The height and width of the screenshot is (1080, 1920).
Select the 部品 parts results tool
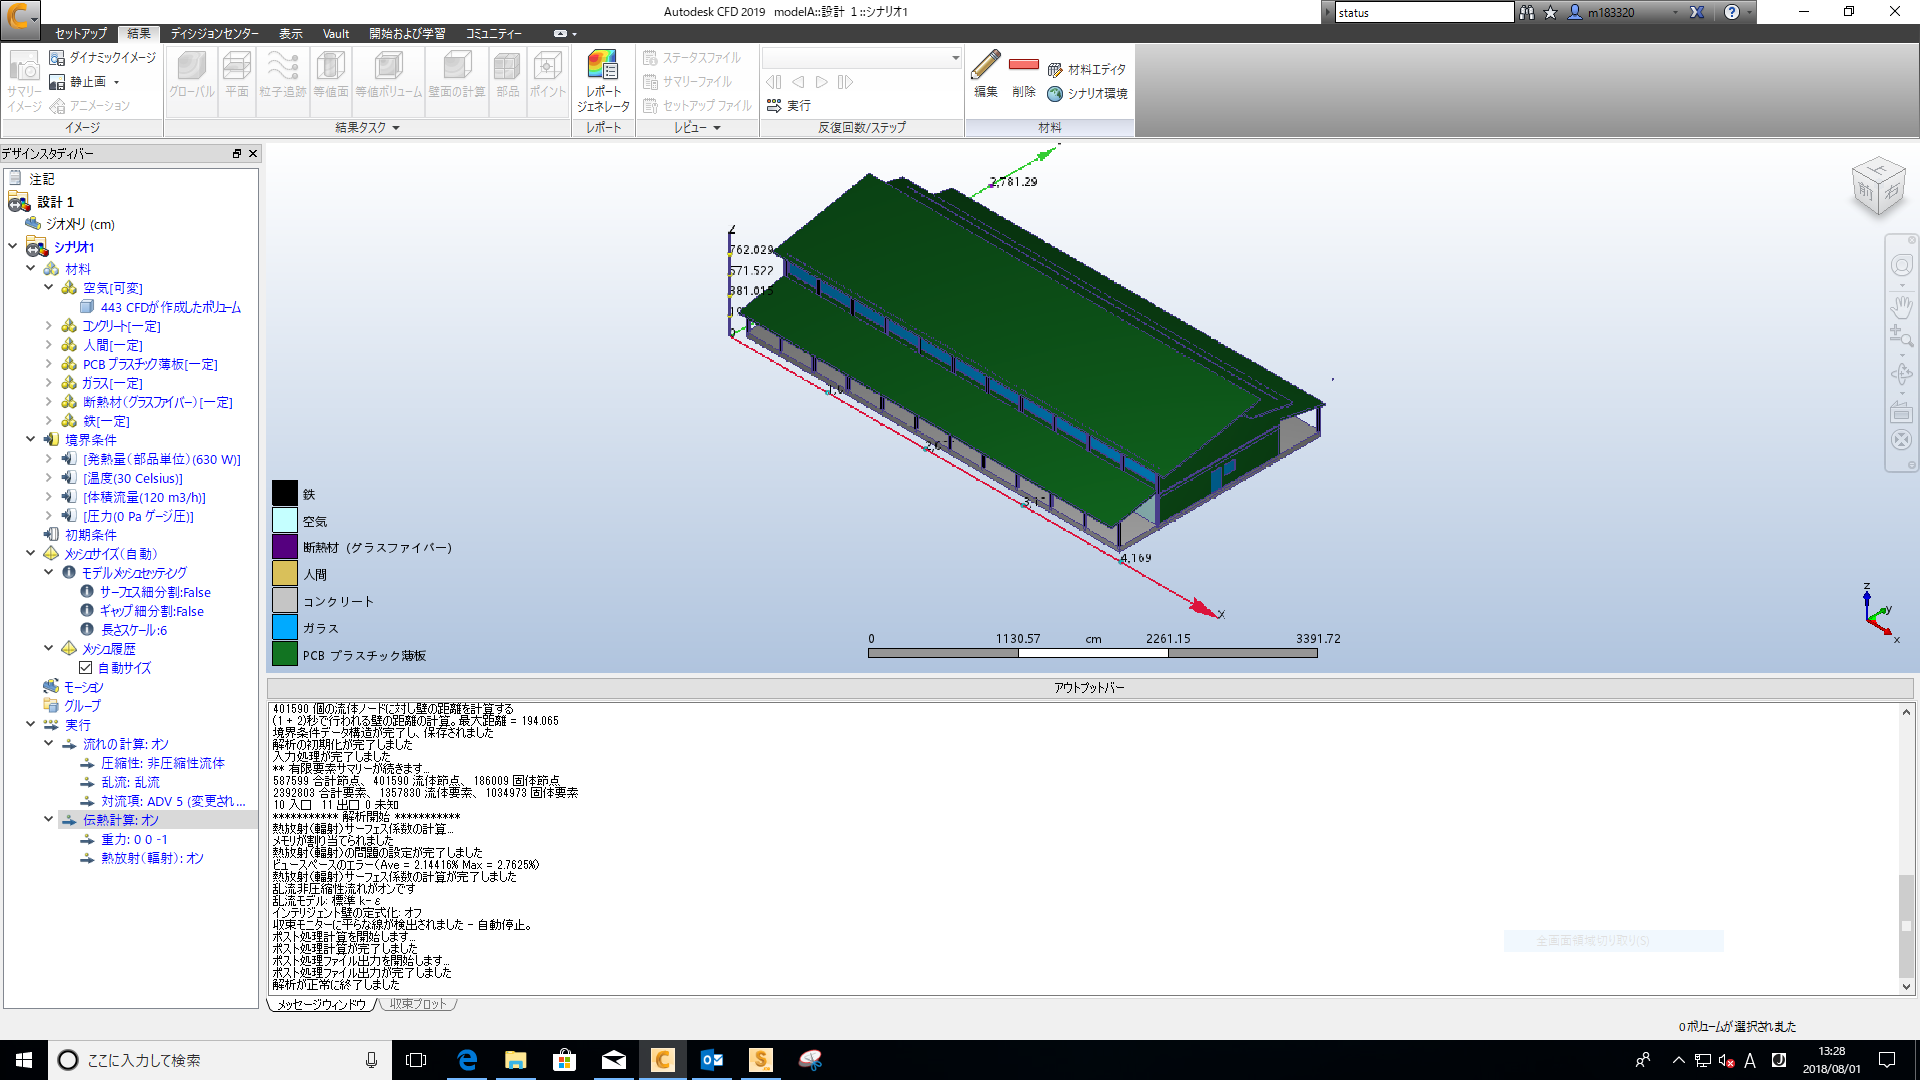(x=507, y=74)
